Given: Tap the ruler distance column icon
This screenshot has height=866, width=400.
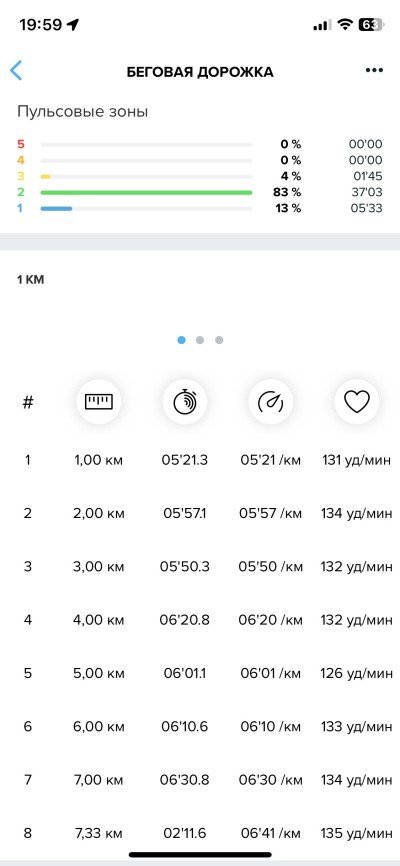Looking at the screenshot, I should 99,402.
